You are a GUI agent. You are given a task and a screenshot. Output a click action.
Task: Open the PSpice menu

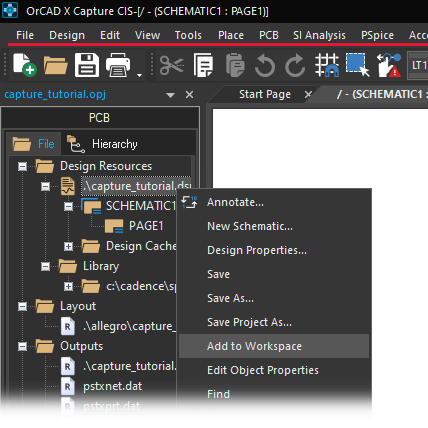377,35
